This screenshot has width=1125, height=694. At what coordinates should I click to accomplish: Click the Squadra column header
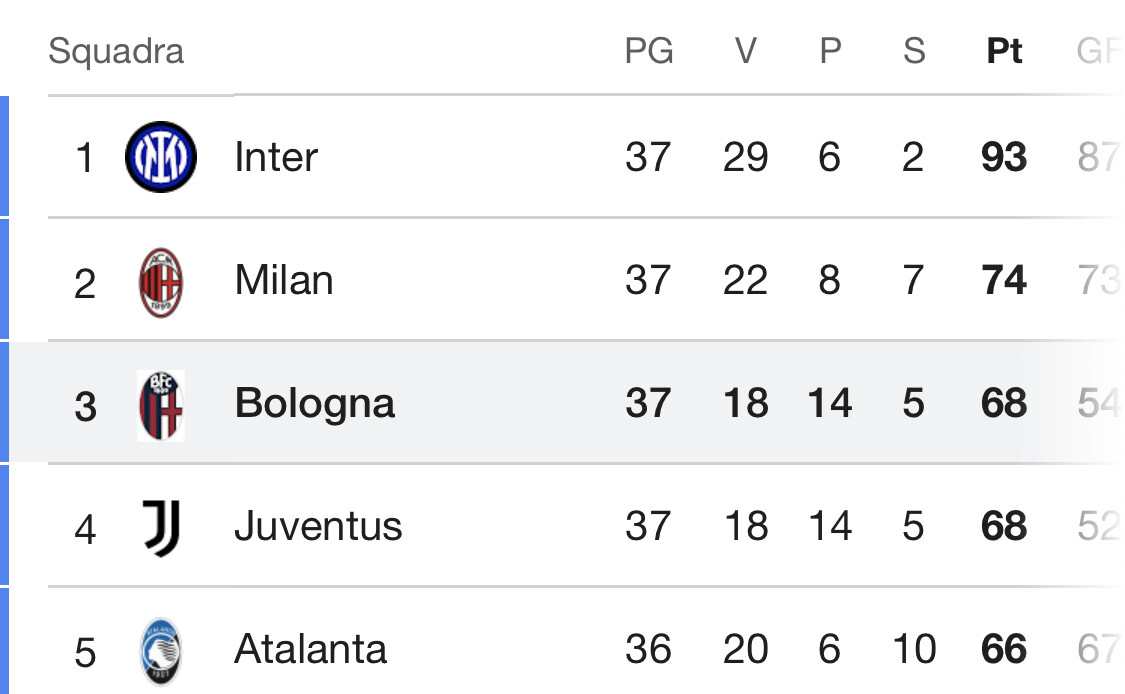coord(116,51)
